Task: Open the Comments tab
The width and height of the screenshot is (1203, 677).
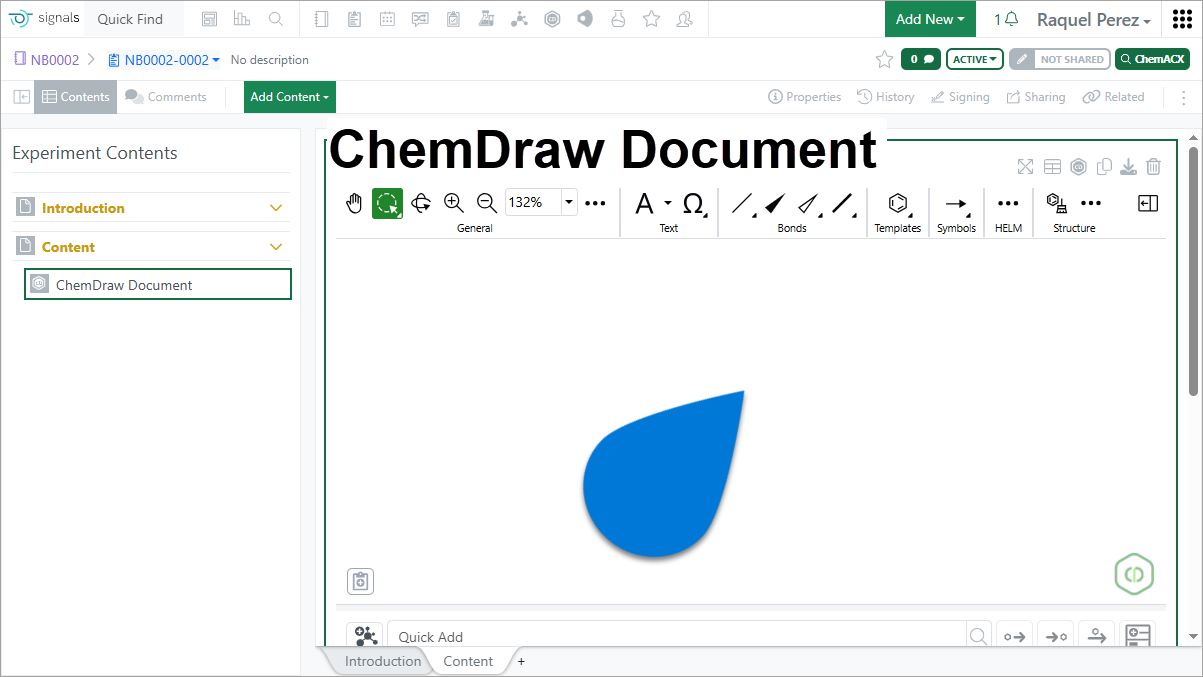Action: coord(166,97)
